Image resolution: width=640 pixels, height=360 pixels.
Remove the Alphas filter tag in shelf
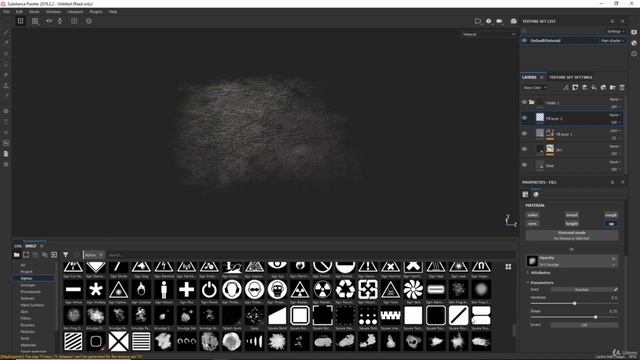(x=101, y=255)
